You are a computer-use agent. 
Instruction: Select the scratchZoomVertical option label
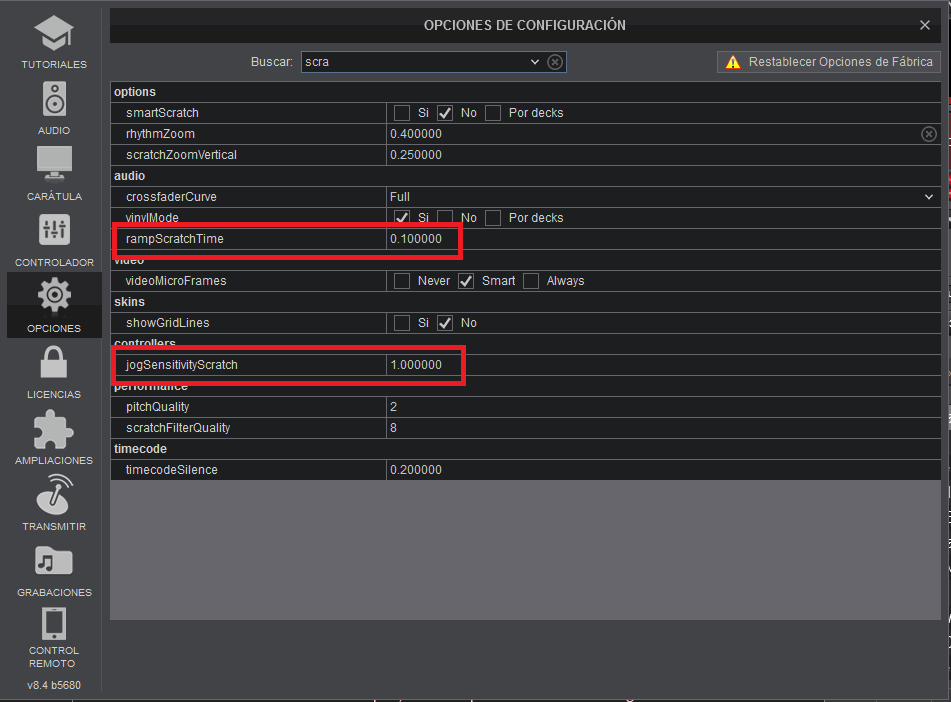[181, 155]
